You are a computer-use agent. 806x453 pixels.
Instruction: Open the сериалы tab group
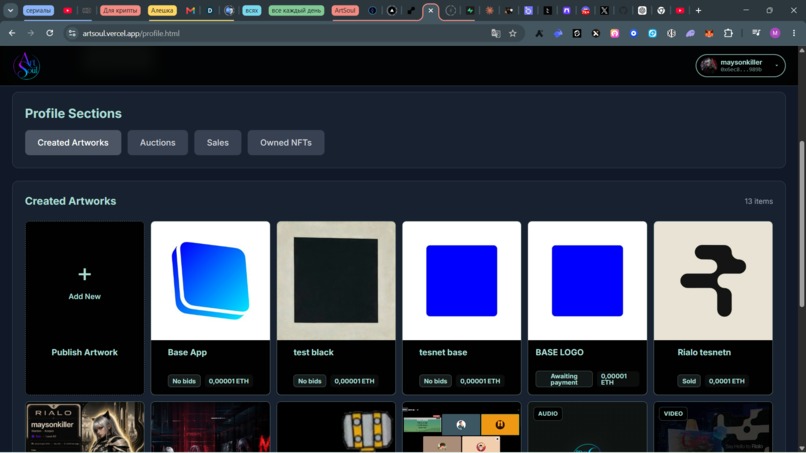tap(39, 10)
